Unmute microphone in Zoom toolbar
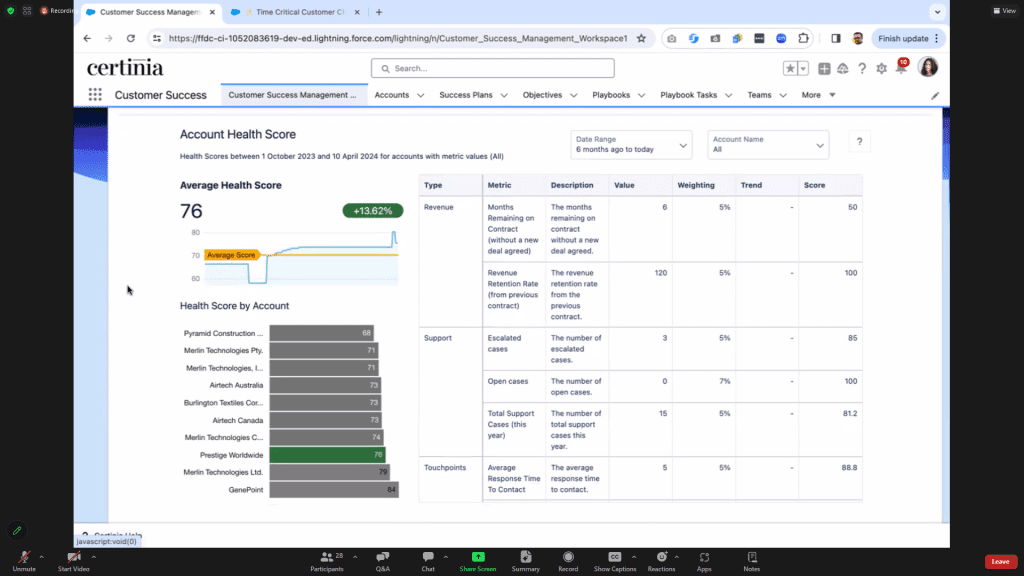1024x576 pixels. 24,561
